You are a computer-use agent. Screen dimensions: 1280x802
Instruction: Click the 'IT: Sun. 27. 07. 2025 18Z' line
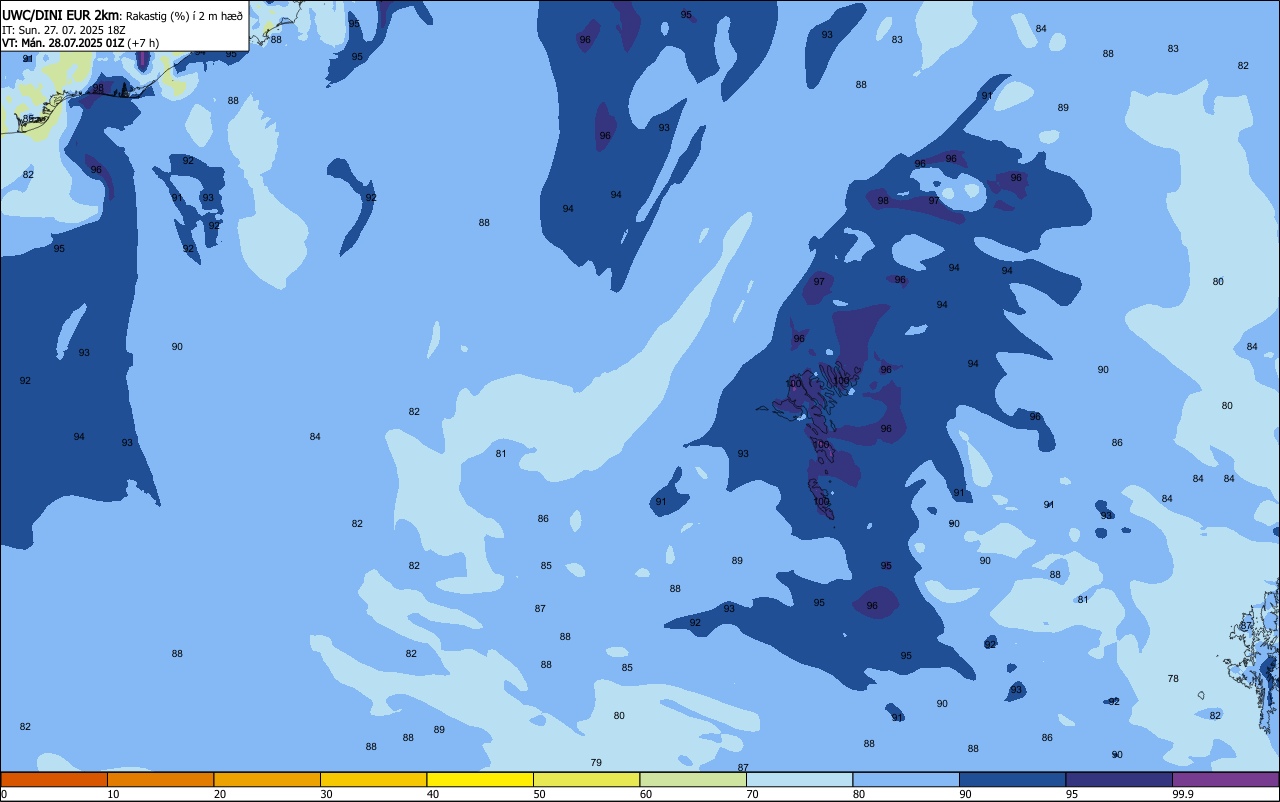(x=64, y=30)
